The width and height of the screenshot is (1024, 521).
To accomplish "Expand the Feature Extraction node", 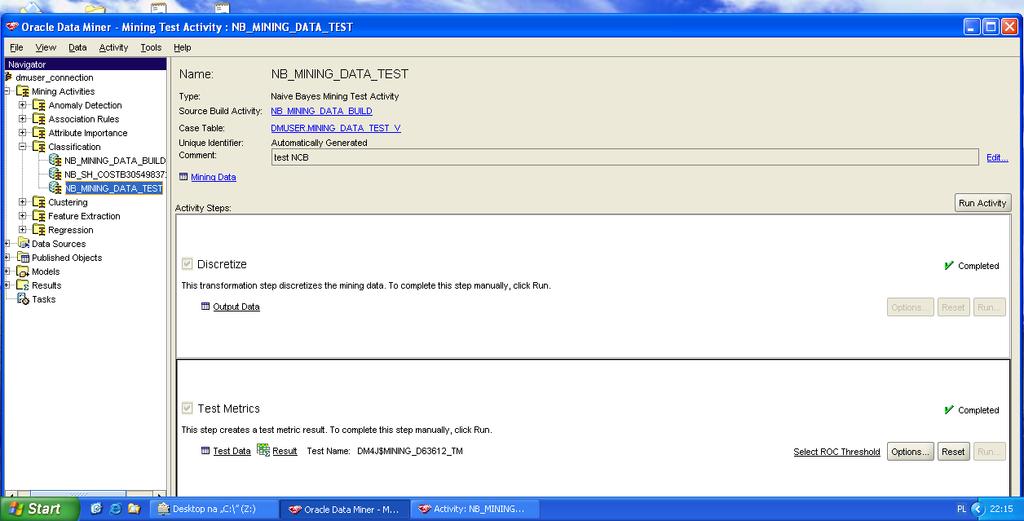I will pos(23,216).
